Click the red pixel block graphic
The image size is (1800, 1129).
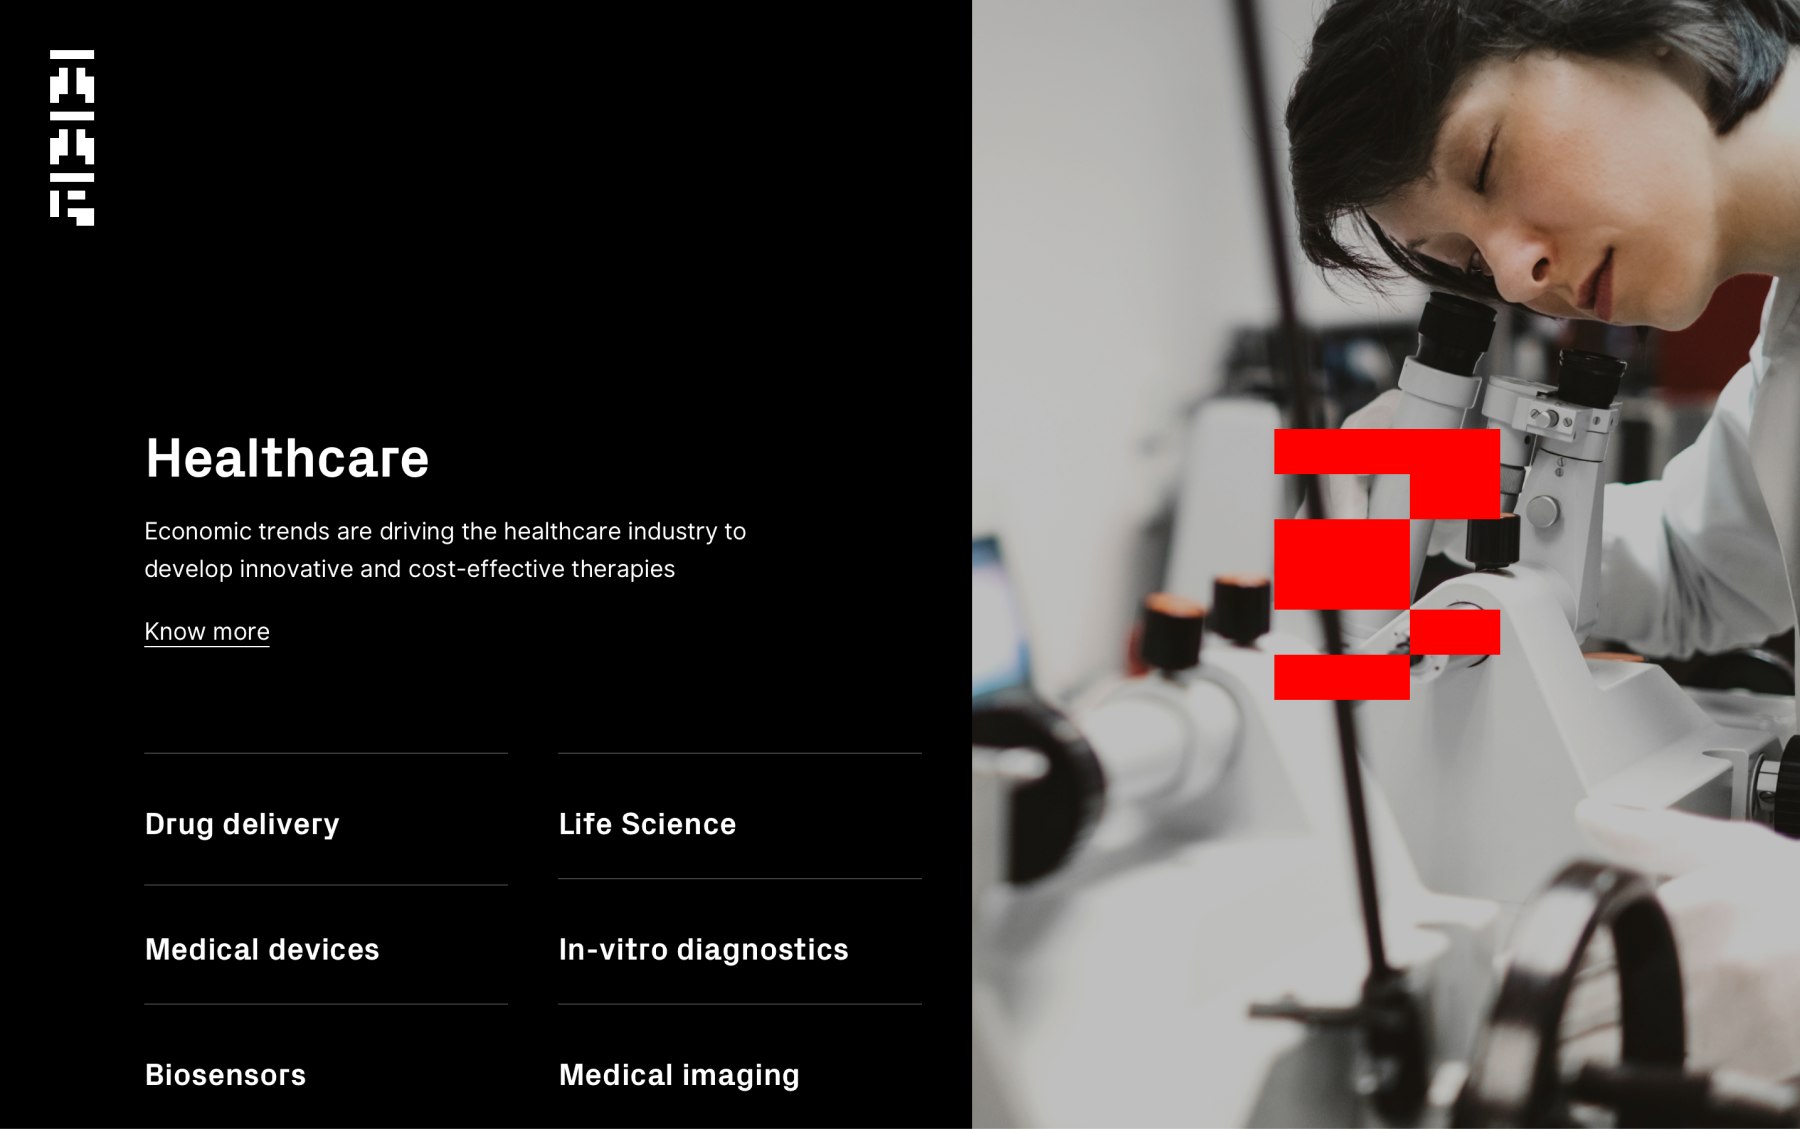pyautogui.click(x=1387, y=564)
